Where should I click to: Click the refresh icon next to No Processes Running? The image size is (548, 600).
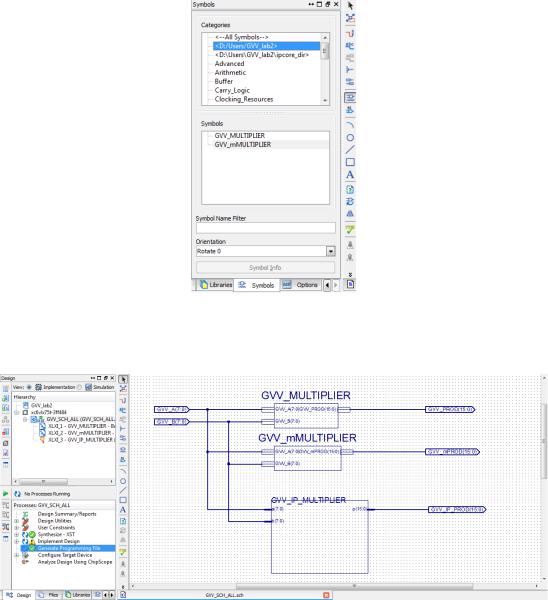point(17,494)
